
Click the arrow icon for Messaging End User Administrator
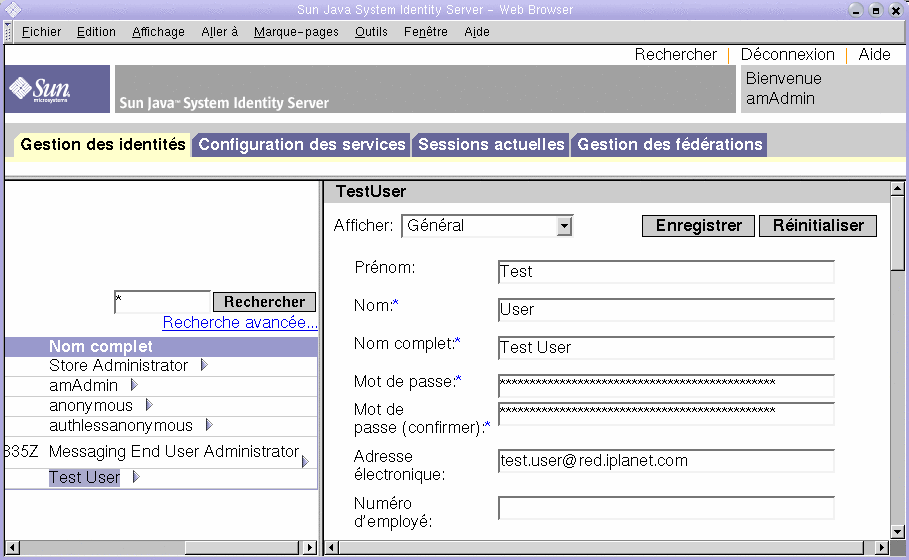click(x=306, y=461)
